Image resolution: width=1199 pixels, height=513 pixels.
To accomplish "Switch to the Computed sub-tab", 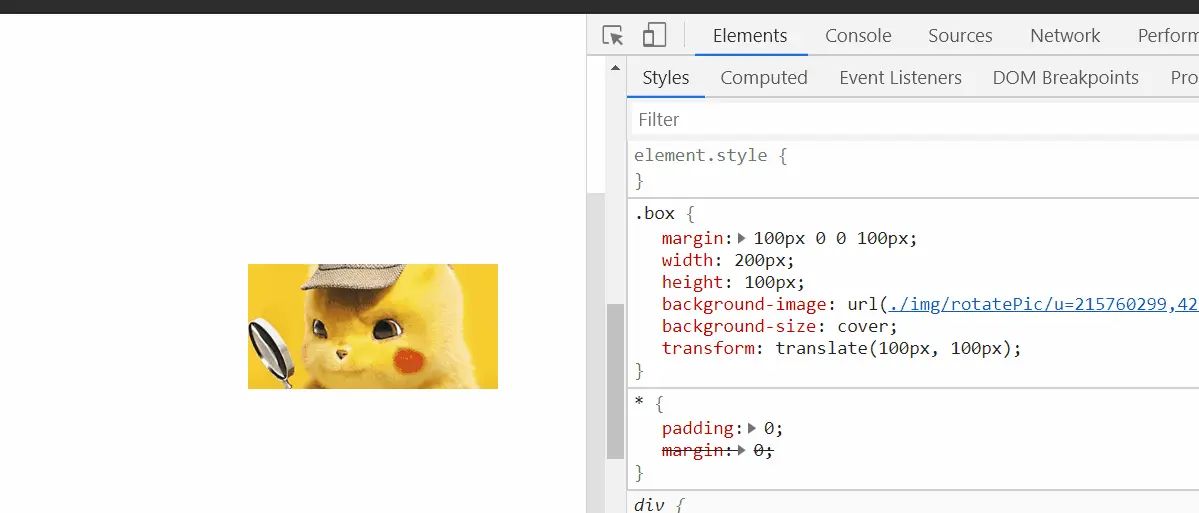I will click(x=764, y=78).
